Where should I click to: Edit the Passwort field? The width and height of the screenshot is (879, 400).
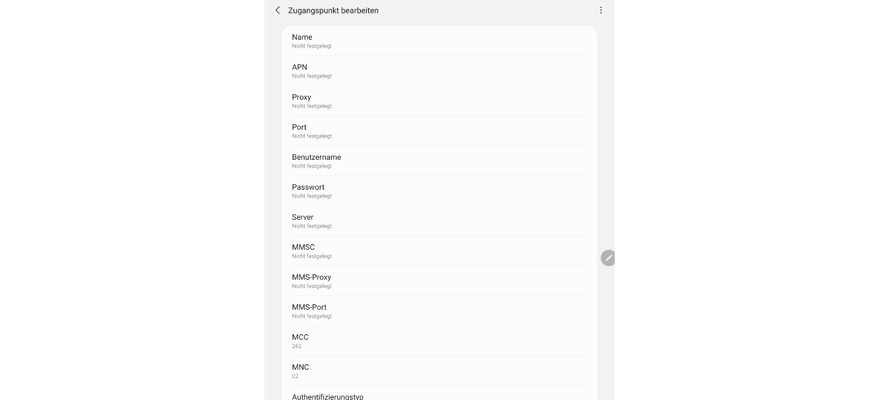click(438, 191)
